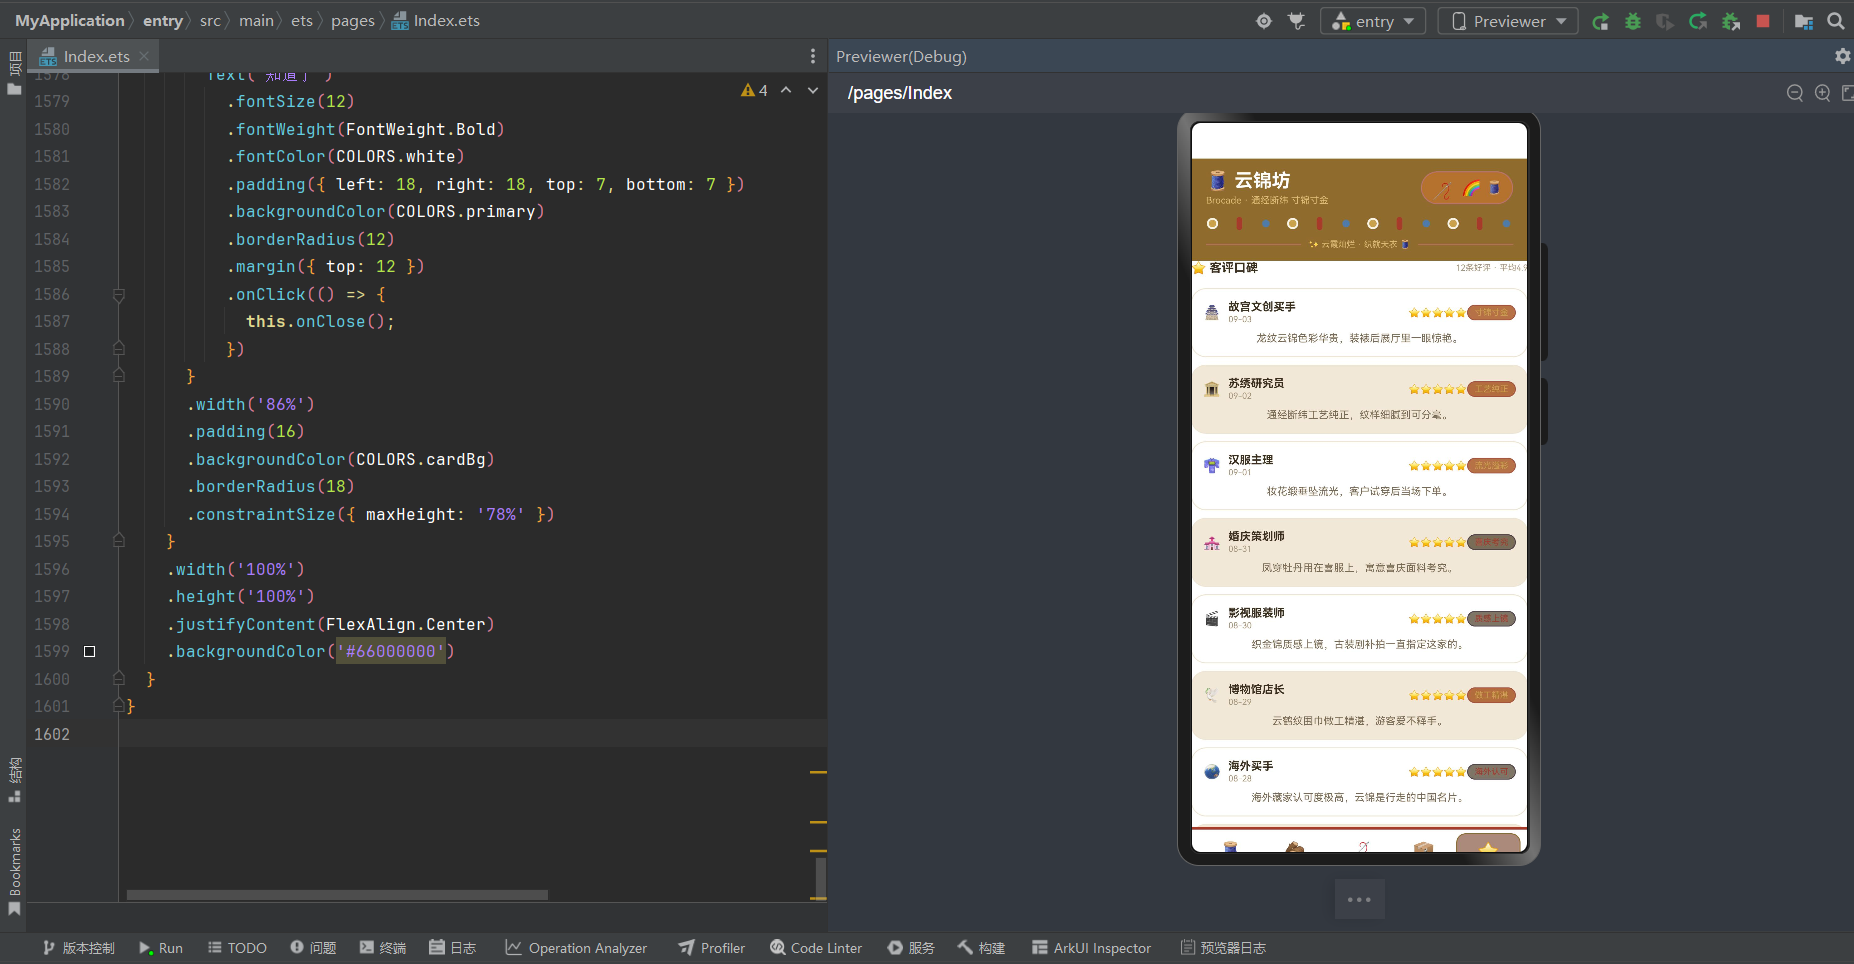
Task: Click the warnings indicator showing 4
Action: (754, 90)
